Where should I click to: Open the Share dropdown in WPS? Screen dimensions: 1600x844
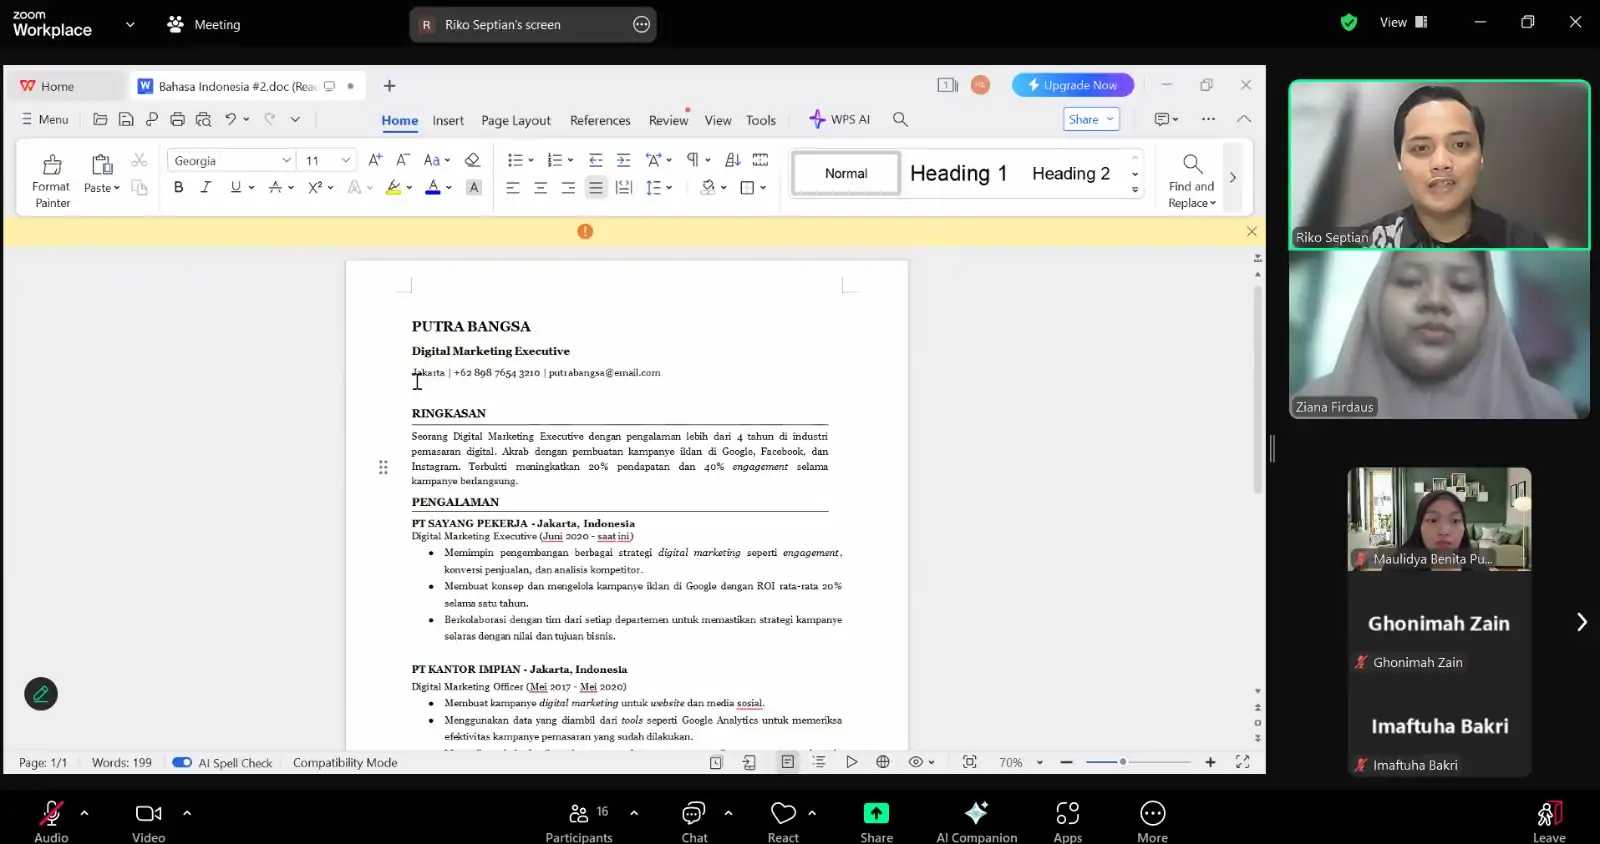click(x=1091, y=119)
